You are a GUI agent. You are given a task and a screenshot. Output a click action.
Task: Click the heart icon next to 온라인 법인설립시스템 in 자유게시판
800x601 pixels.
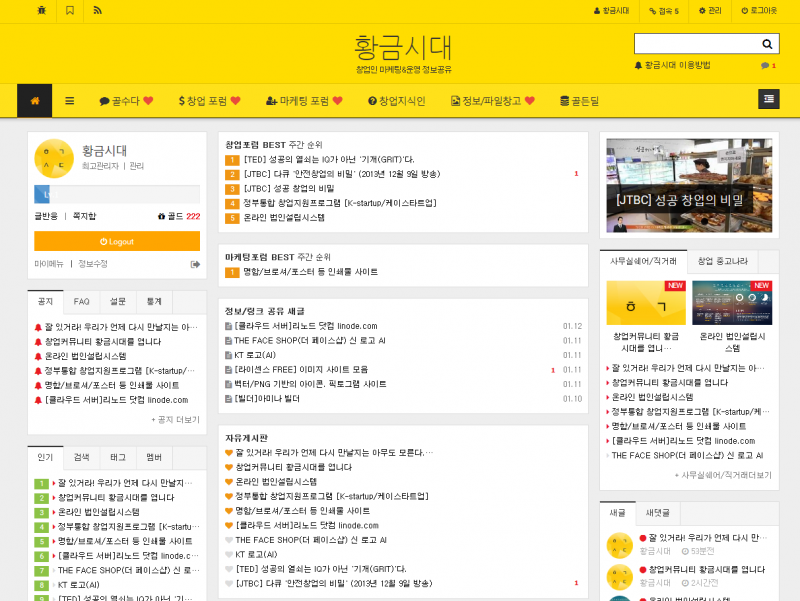click(229, 482)
